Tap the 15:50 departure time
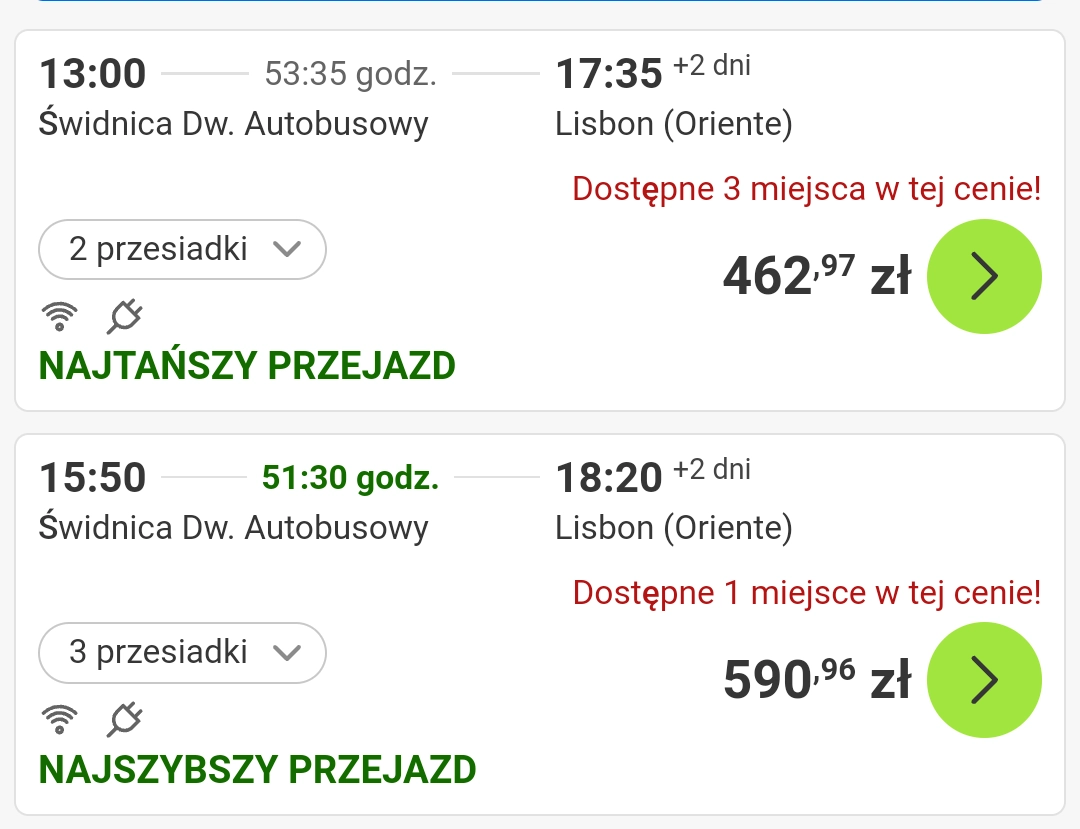The height and width of the screenshot is (829, 1080). (x=92, y=478)
